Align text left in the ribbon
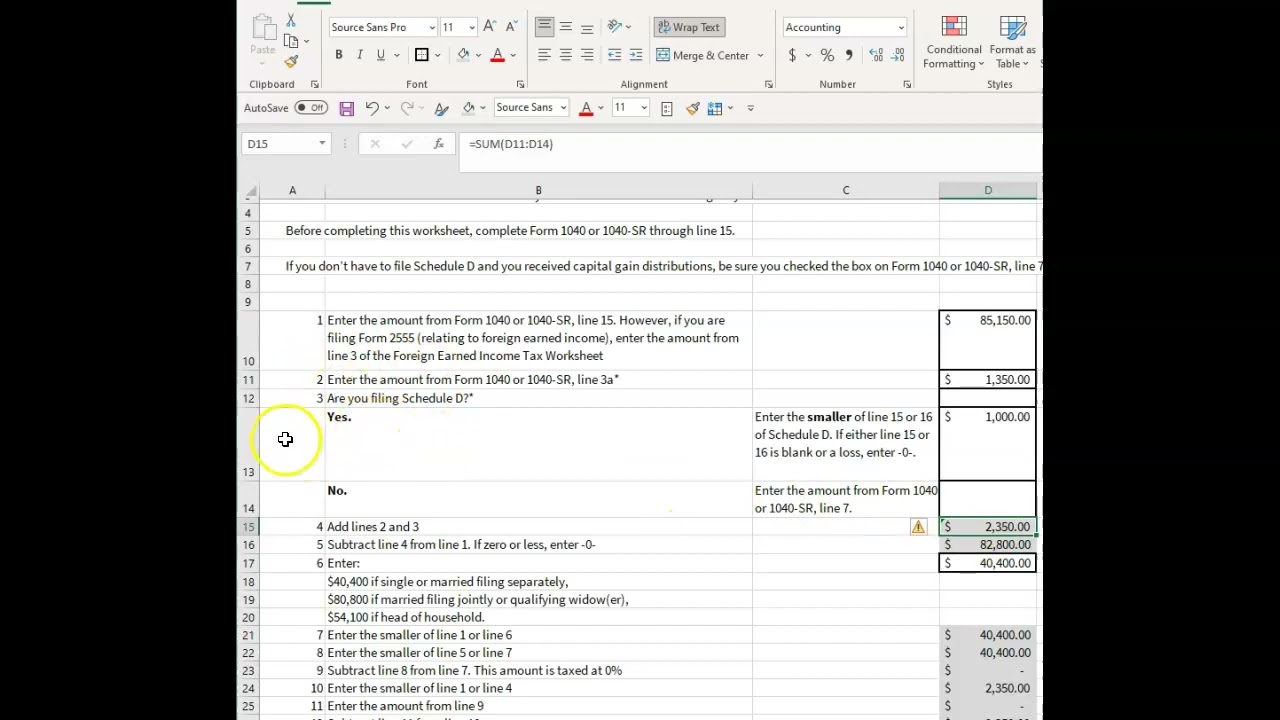Screen dimensions: 1280x720 pyautogui.click(x=544, y=55)
